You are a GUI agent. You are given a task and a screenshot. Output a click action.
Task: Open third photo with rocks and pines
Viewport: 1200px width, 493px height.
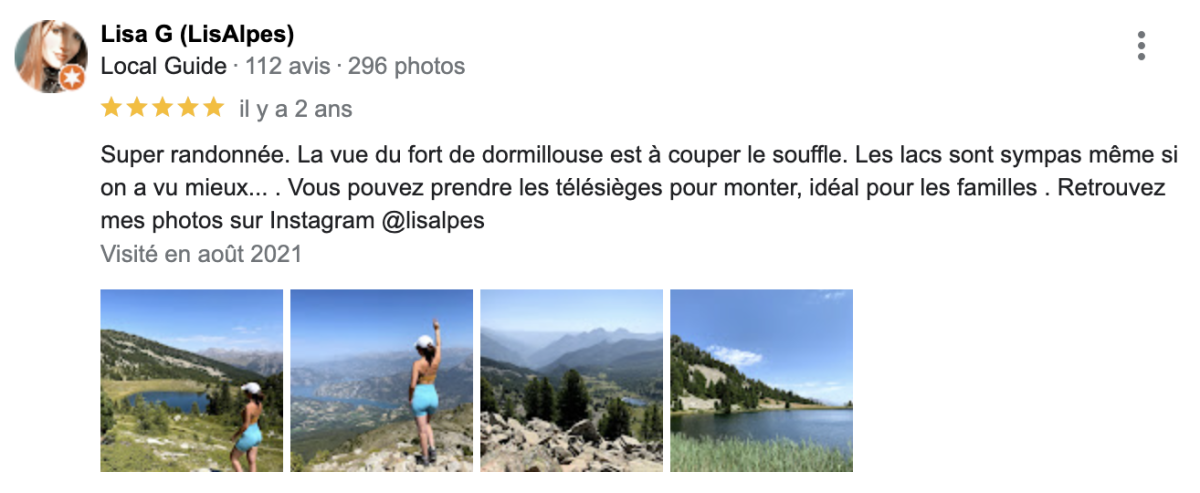click(x=572, y=381)
